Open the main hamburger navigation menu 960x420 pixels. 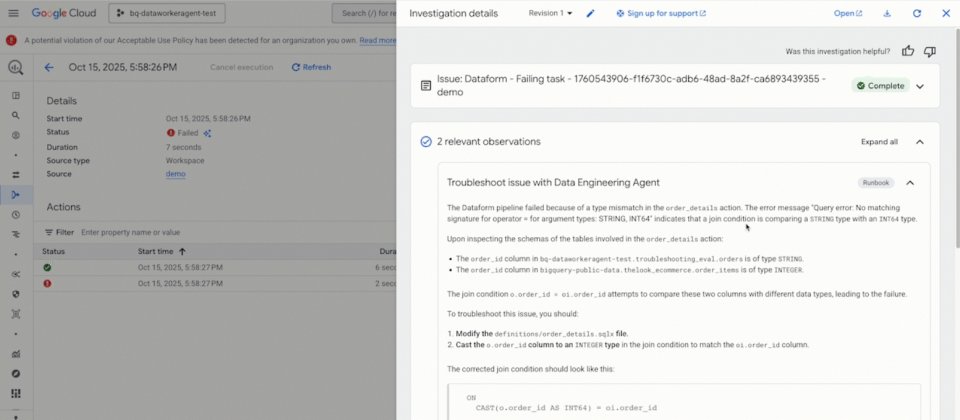coord(12,14)
